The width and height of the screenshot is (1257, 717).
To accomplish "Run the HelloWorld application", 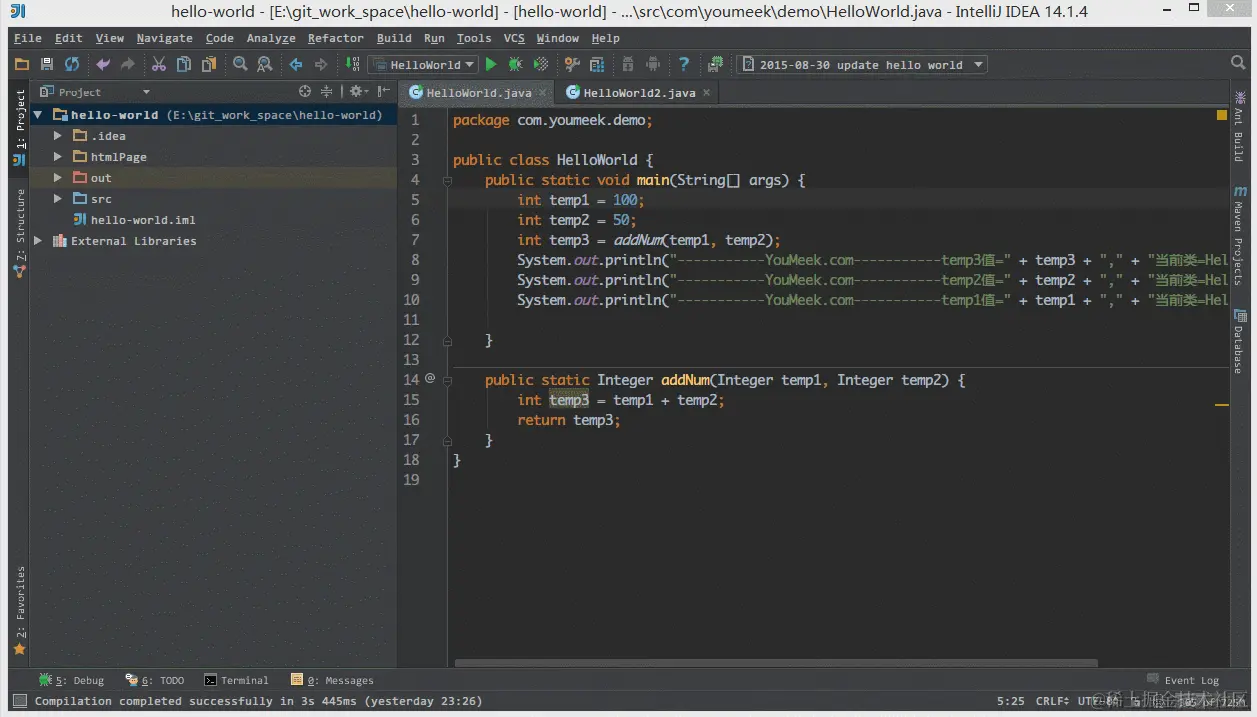I will pyautogui.click(x=492, y=63).
